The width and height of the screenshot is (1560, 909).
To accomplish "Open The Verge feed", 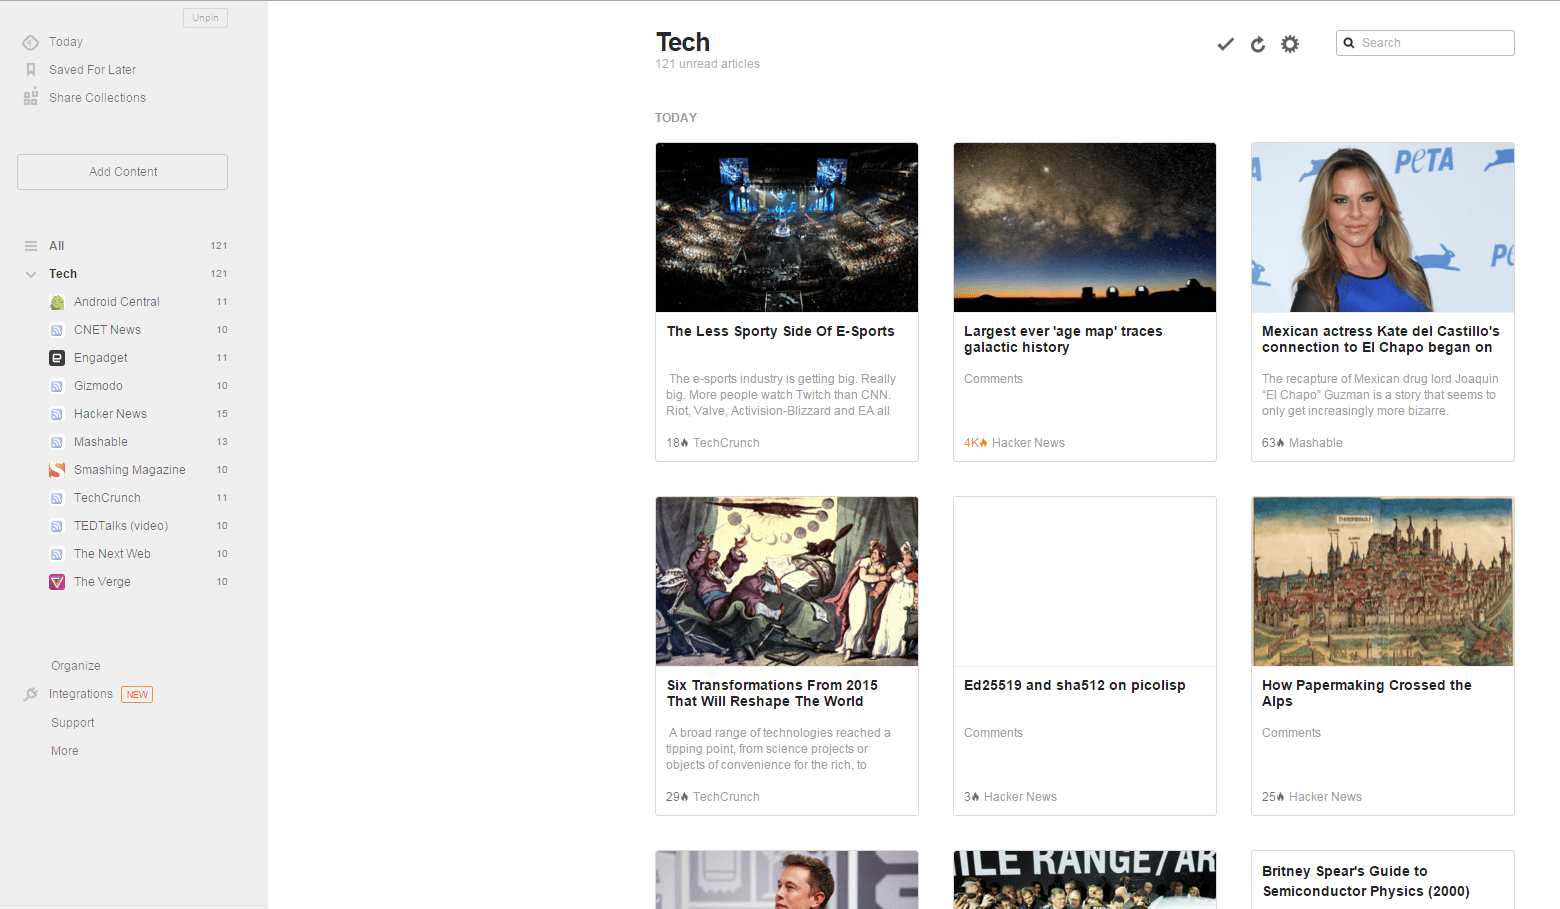I will click(102, 582).
